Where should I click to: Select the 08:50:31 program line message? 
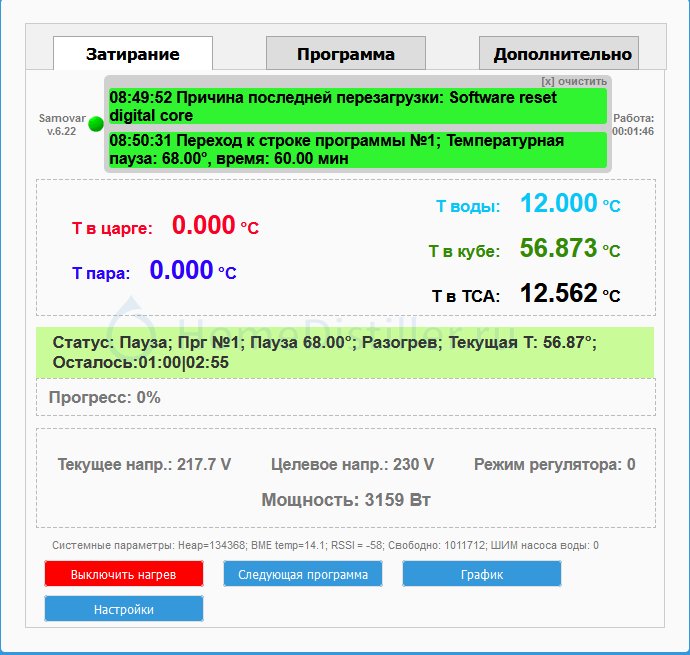358,150
